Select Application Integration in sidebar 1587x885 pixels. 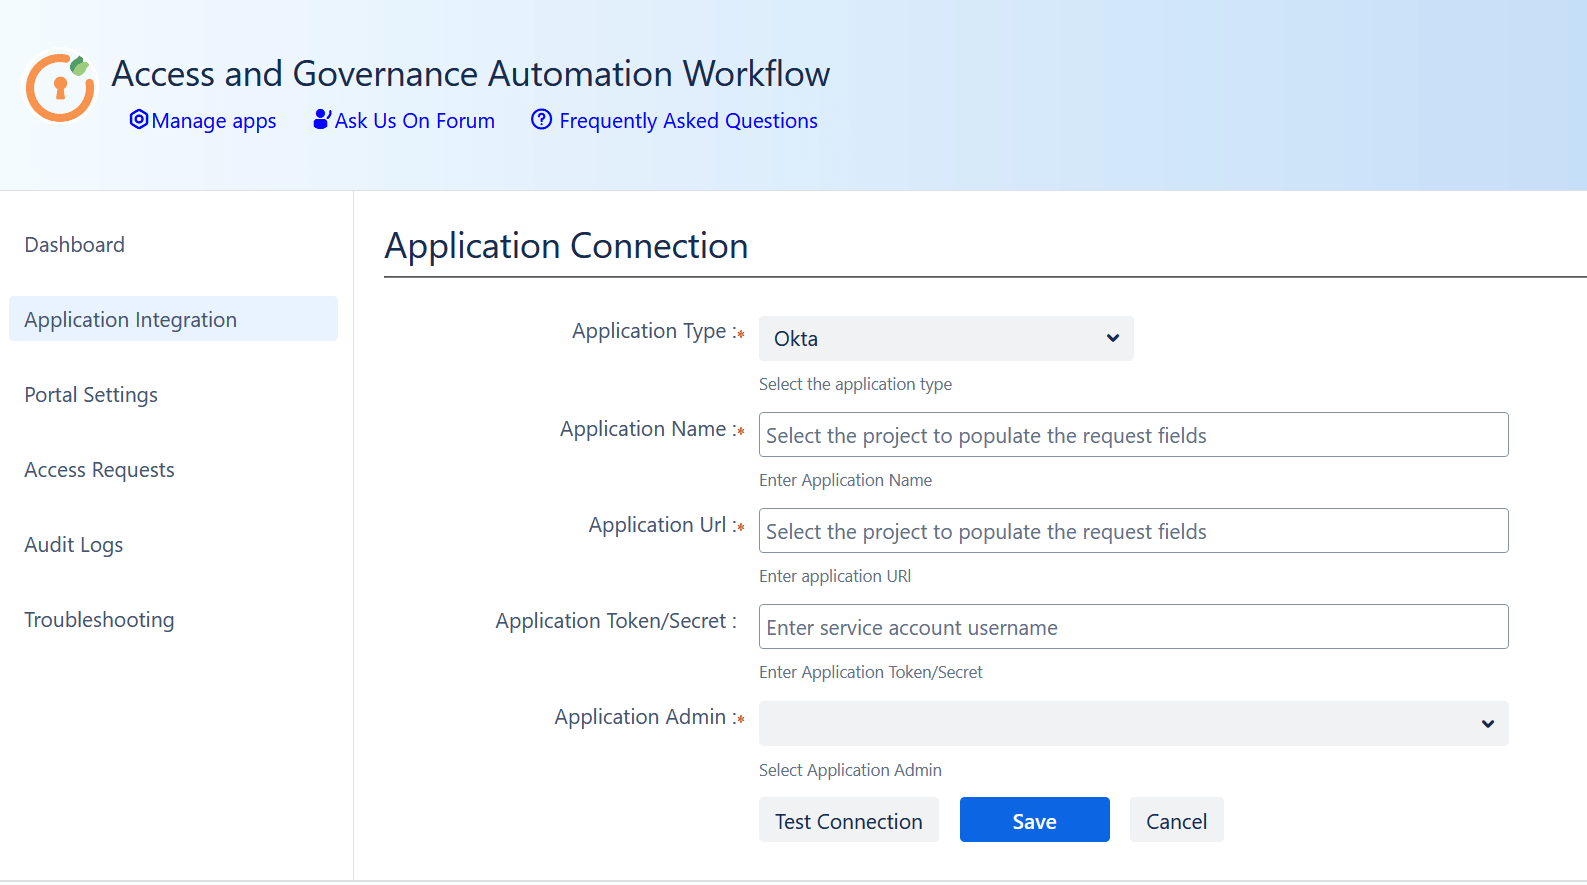[173, 319]
